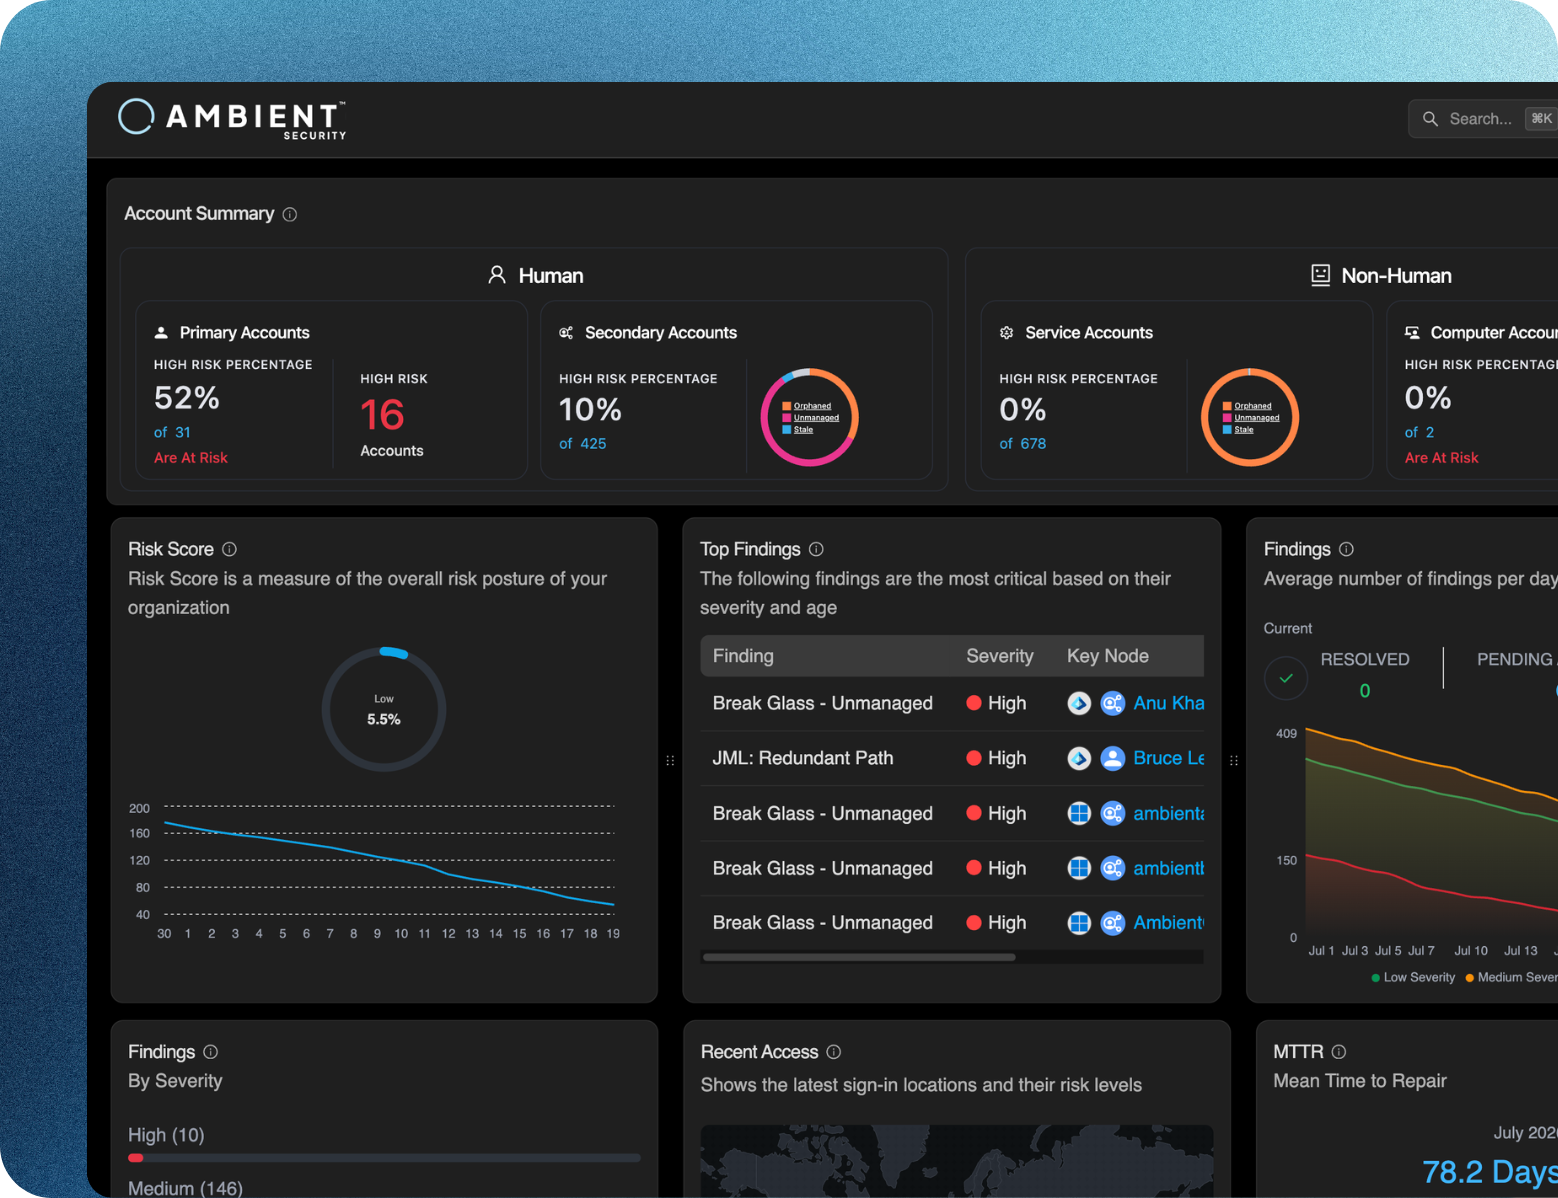This screenshot has height=1198, width=1558.
Task: Sort by the Key Node column header
Action: pyautogui.click(x=1107, y=656)
